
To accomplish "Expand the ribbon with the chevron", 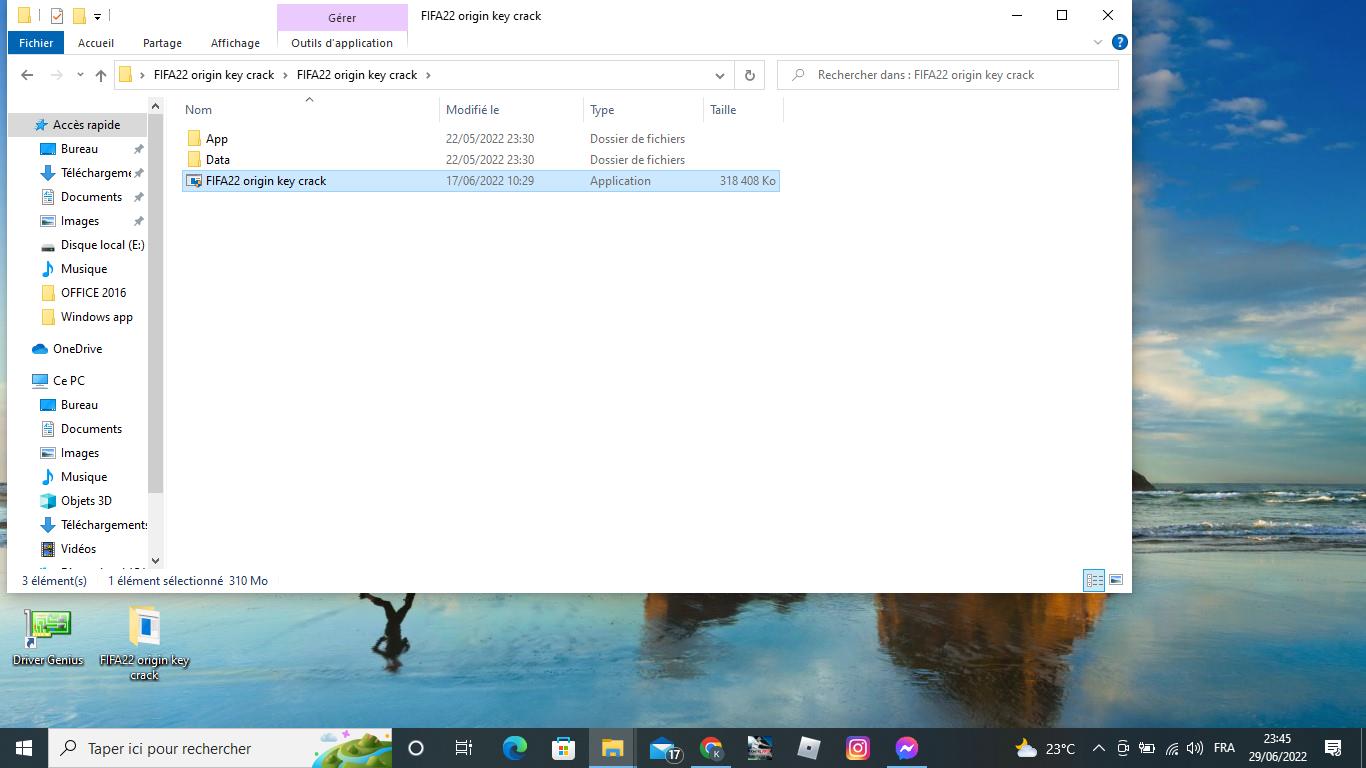I will coord(1098,42).
